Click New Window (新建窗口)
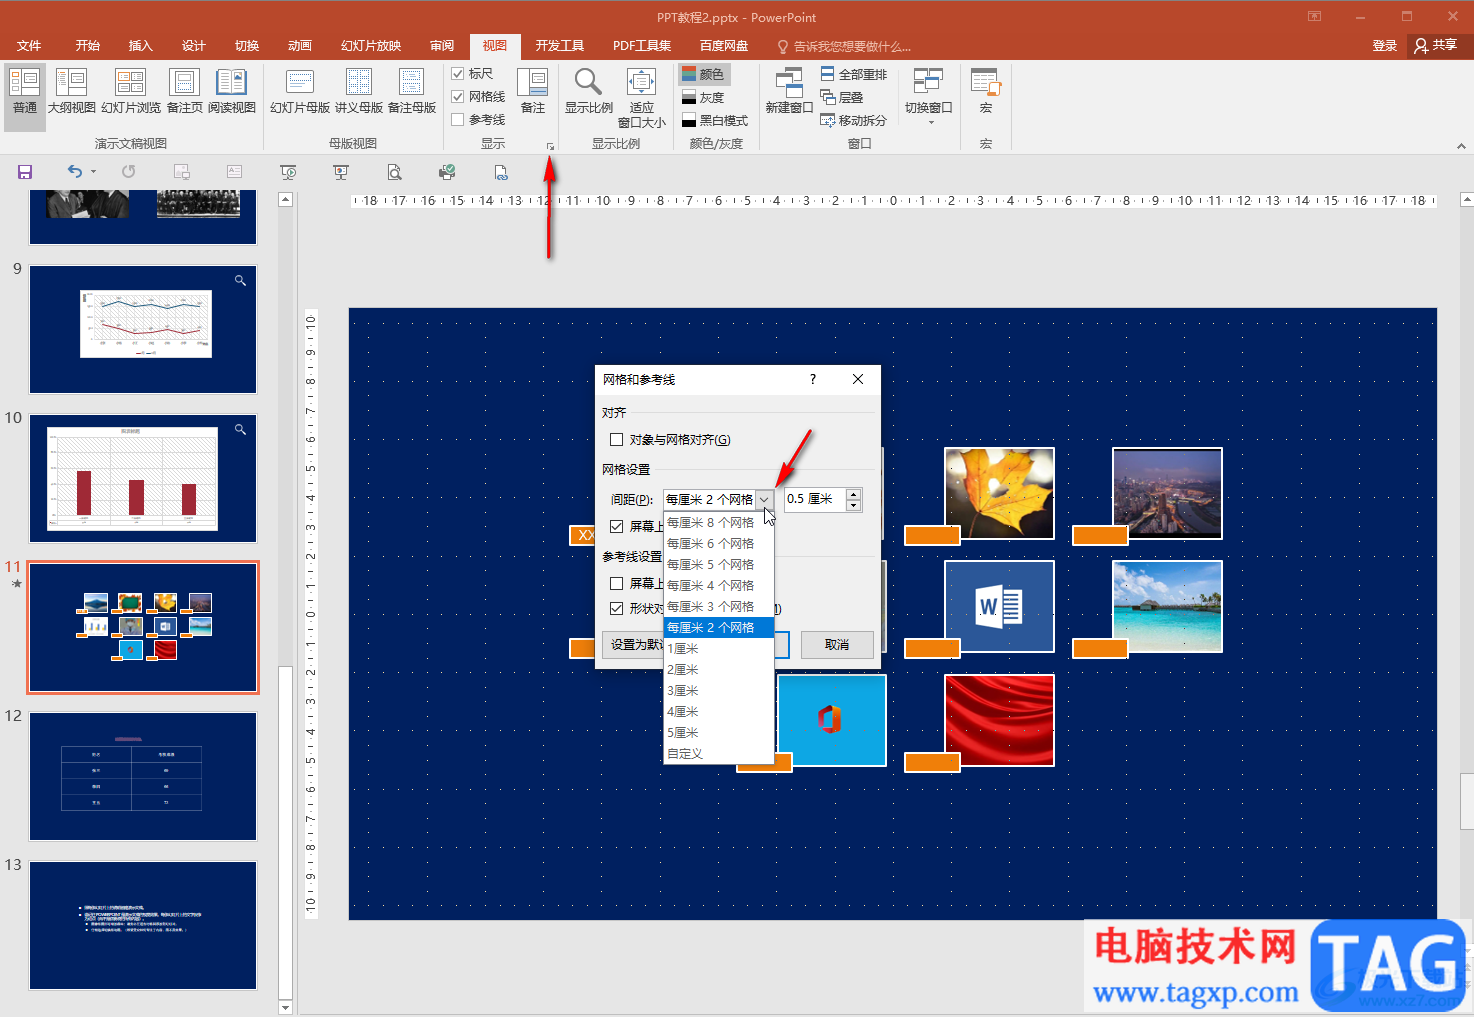 [789, 92]
